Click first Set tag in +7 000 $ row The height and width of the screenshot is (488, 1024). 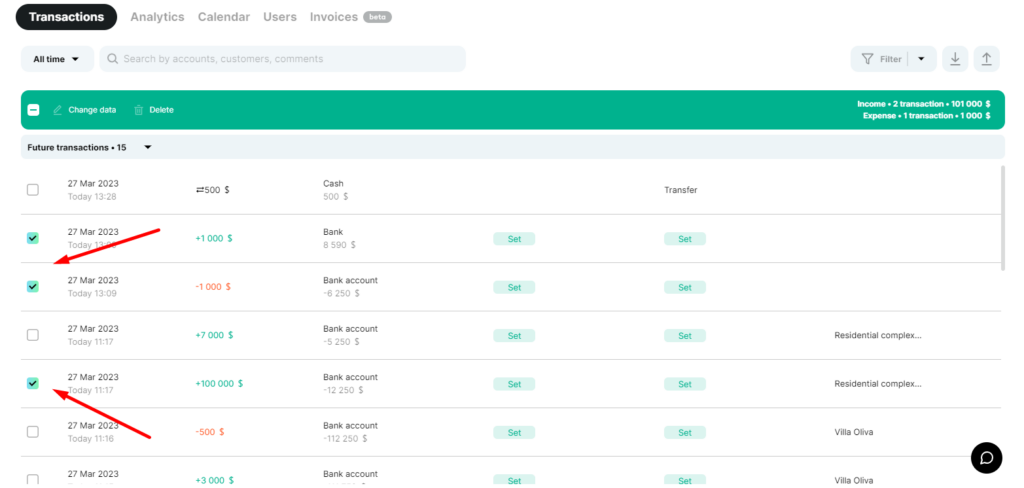coord(514,336)
